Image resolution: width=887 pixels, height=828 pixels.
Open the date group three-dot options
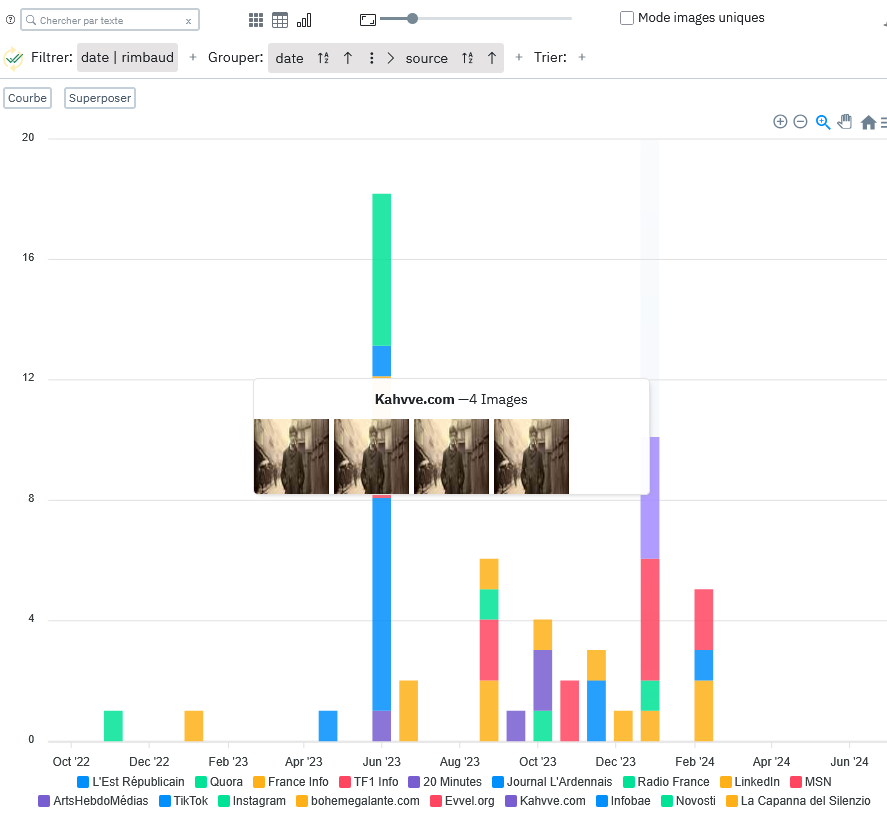point(372,58)
